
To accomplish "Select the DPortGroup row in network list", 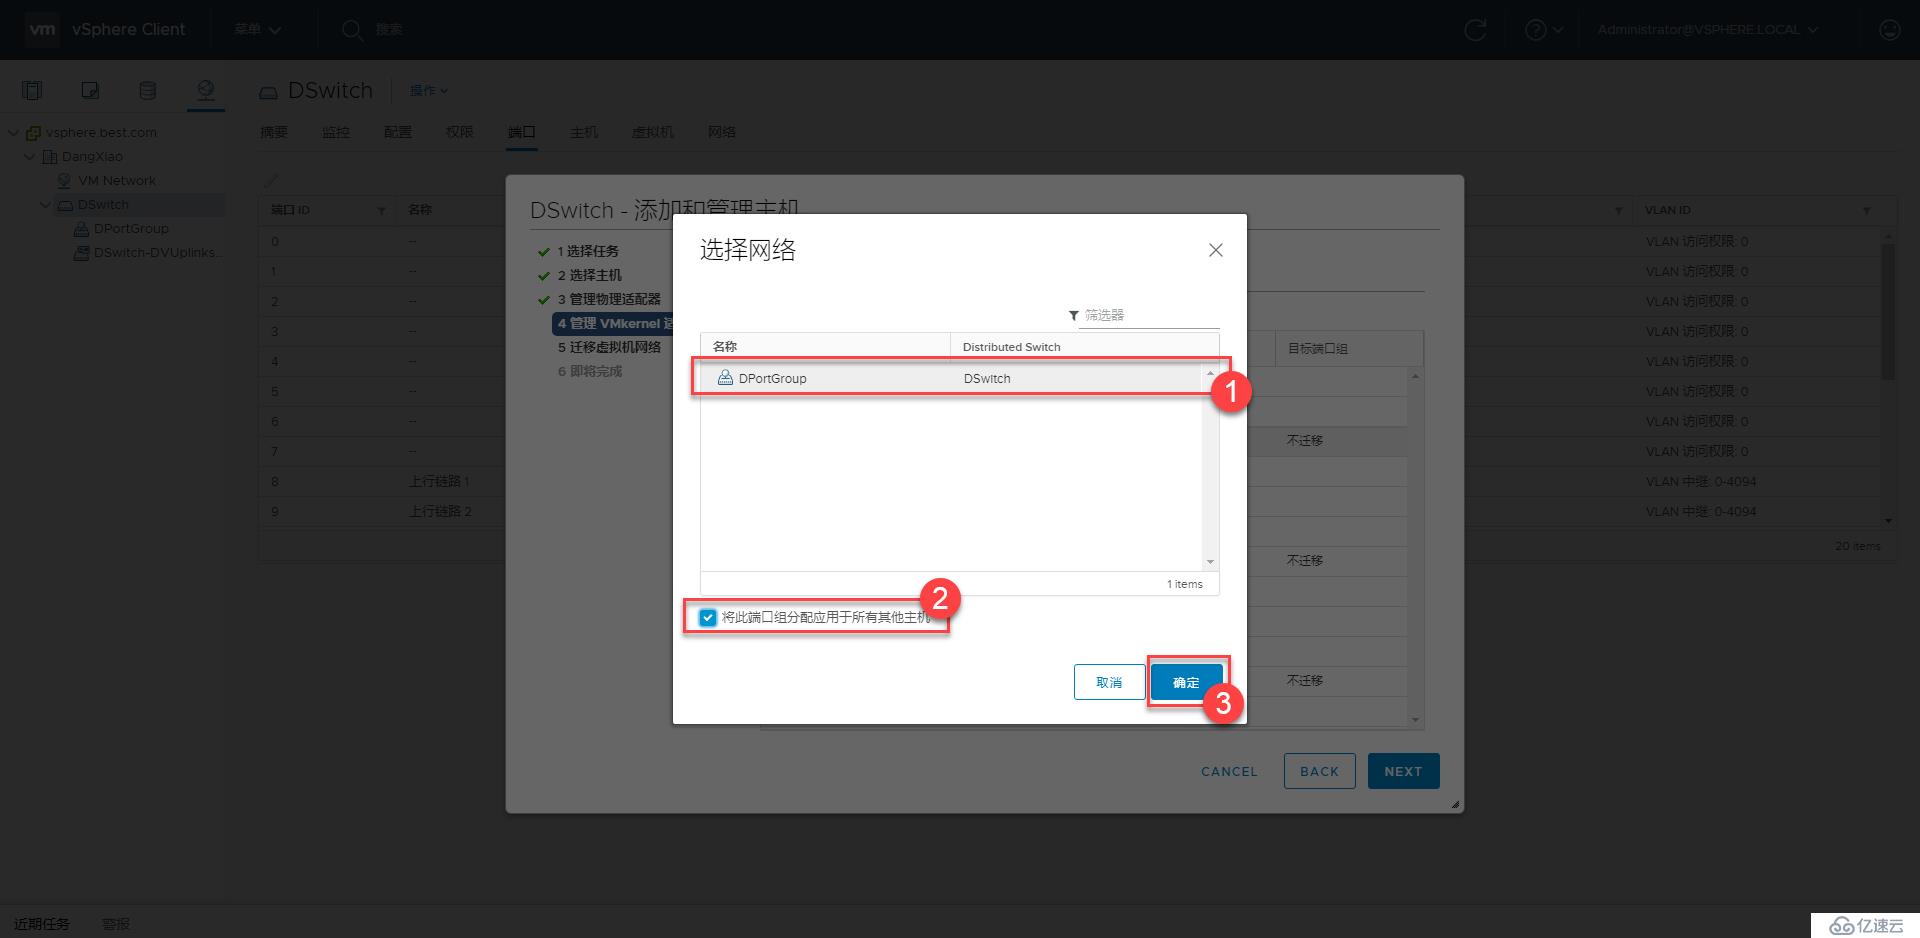I will coord(951,378).
